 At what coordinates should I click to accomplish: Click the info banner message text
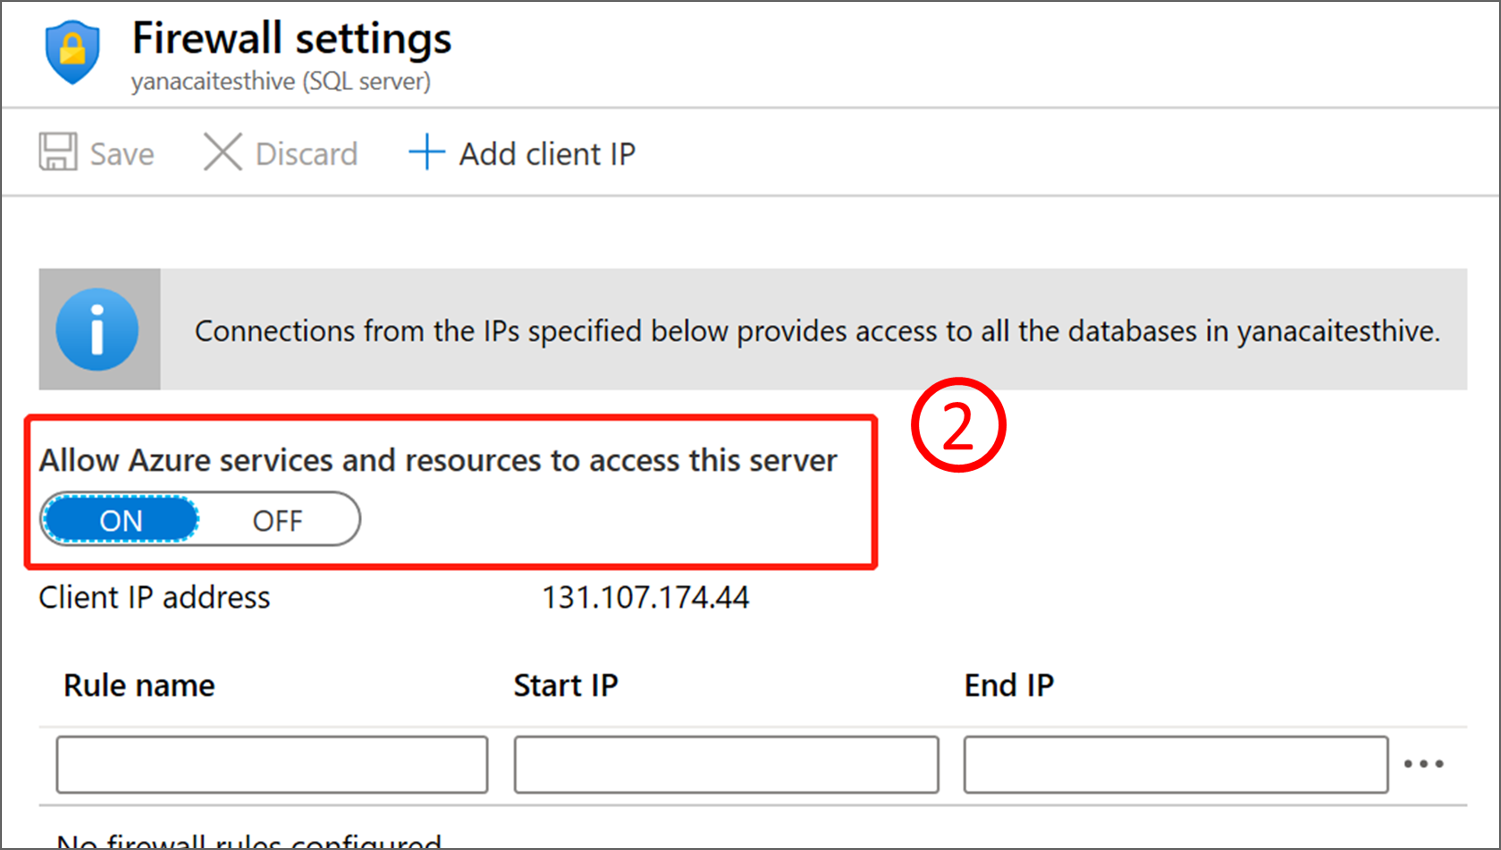(x=816, y=331)
